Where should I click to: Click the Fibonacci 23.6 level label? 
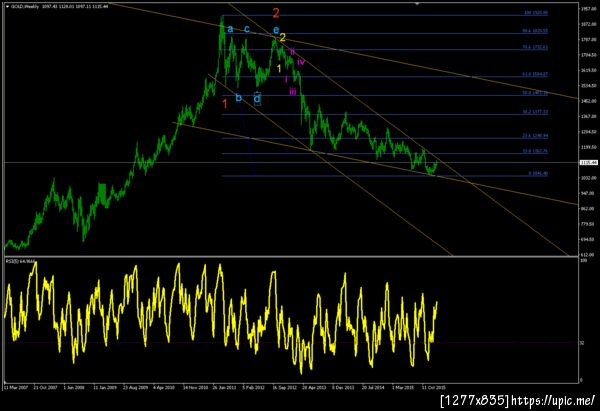(535, 136)
